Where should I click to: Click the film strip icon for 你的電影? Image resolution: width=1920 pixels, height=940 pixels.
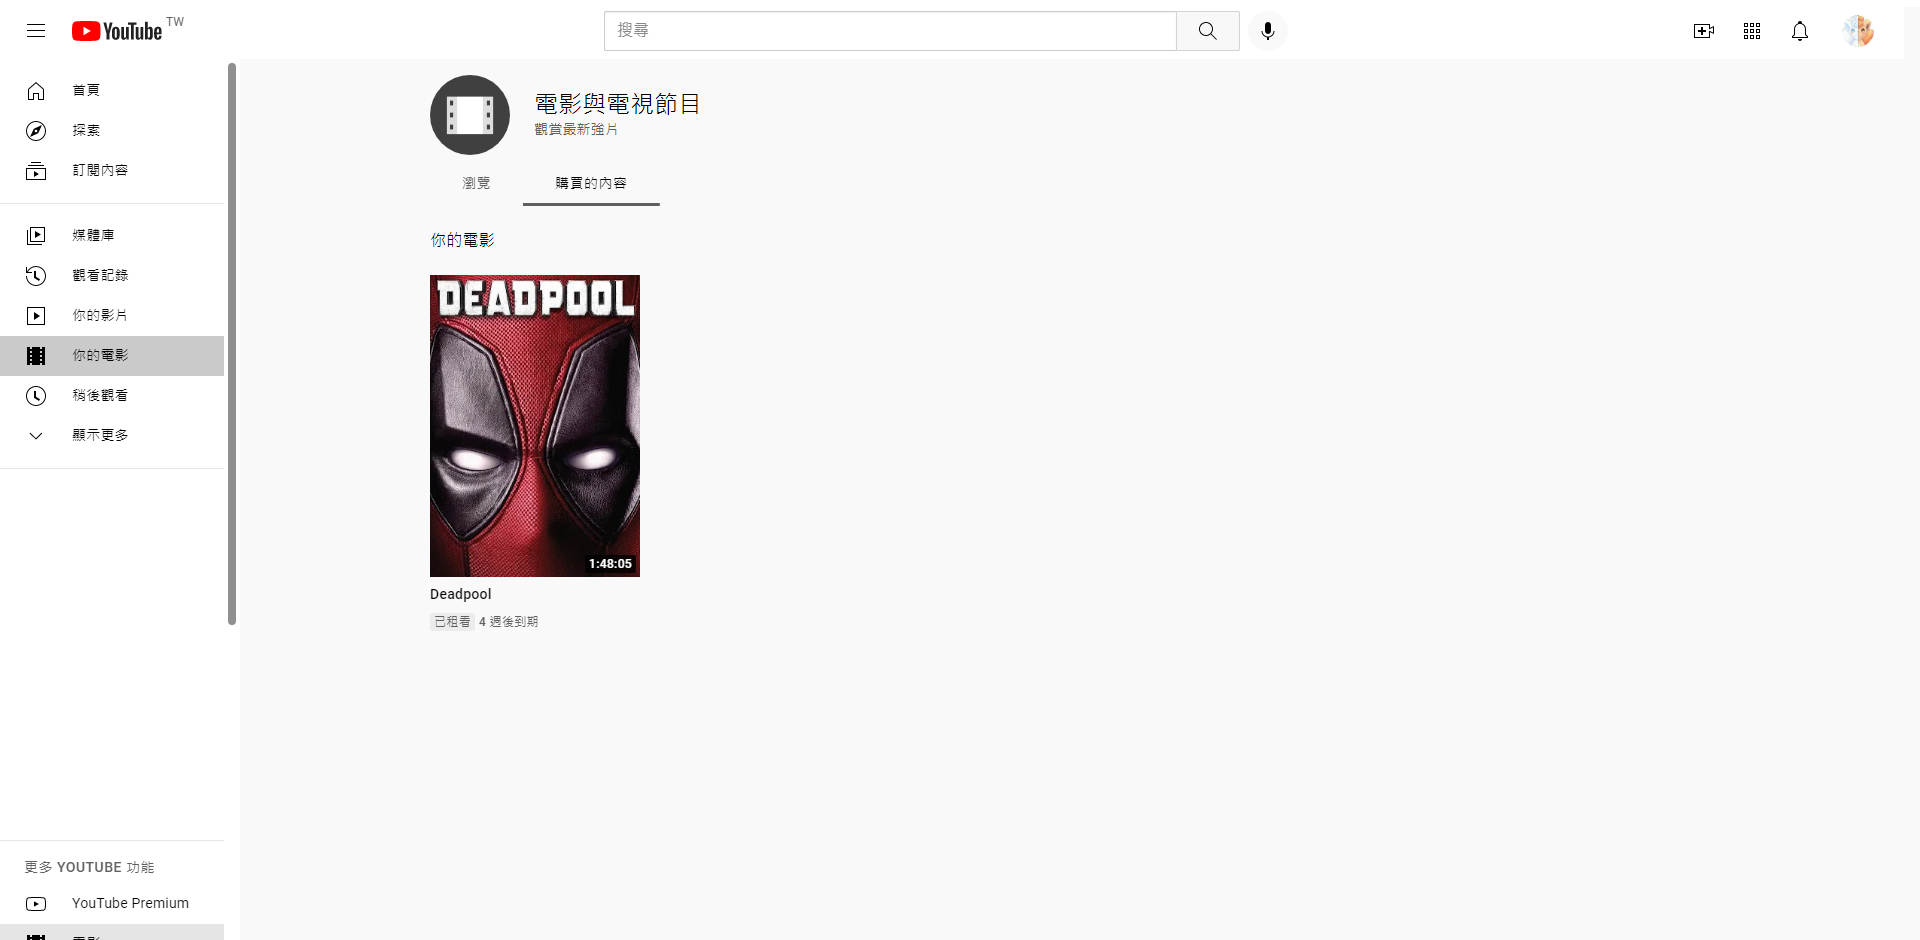pos(36,356)
